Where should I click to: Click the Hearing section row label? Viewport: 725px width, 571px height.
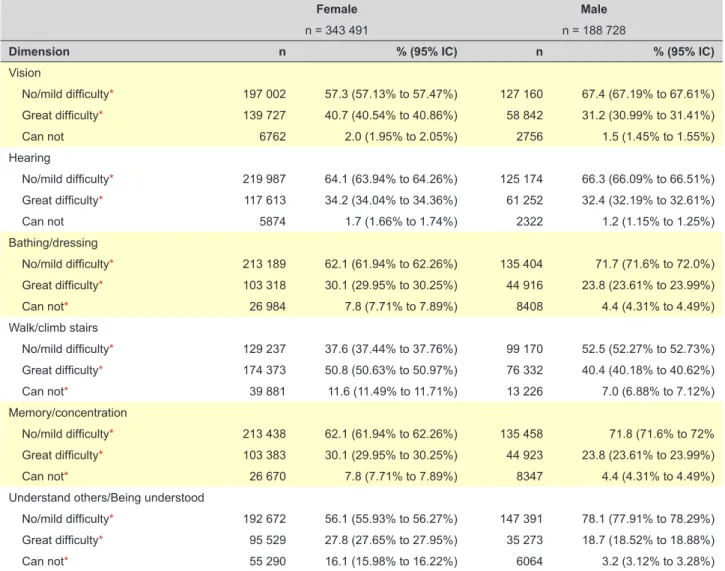click(30, 158)
